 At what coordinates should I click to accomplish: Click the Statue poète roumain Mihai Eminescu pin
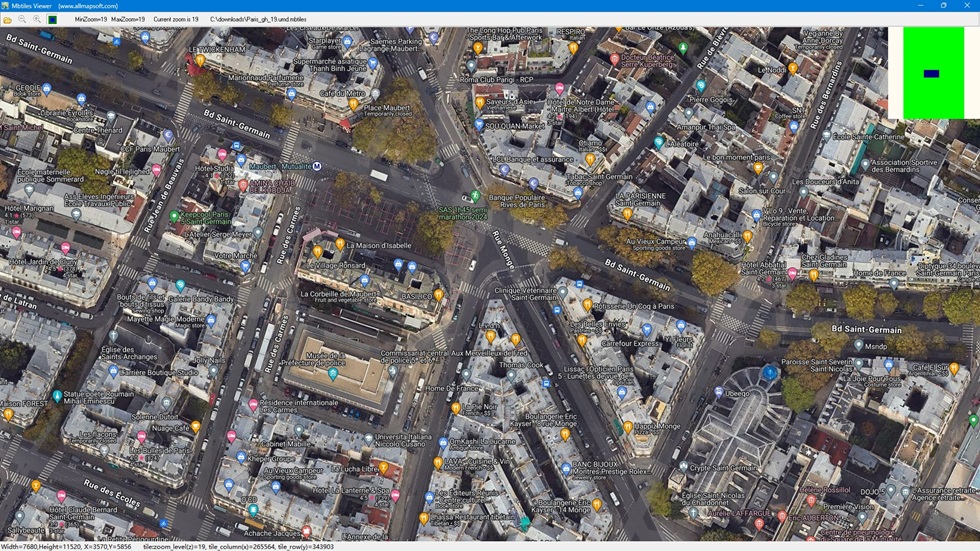pyautogui.click(x=57, y=395)
